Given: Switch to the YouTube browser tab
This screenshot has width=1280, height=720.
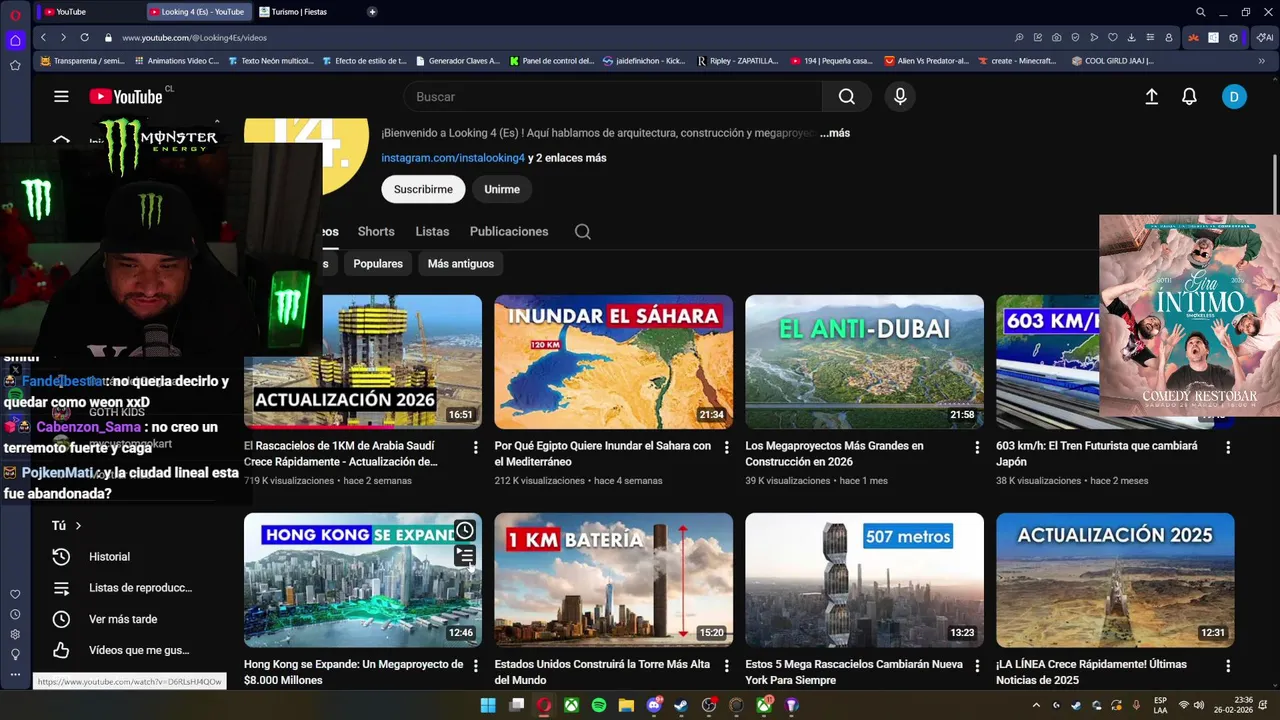Looking at the screenshot, I should (90, 12).
